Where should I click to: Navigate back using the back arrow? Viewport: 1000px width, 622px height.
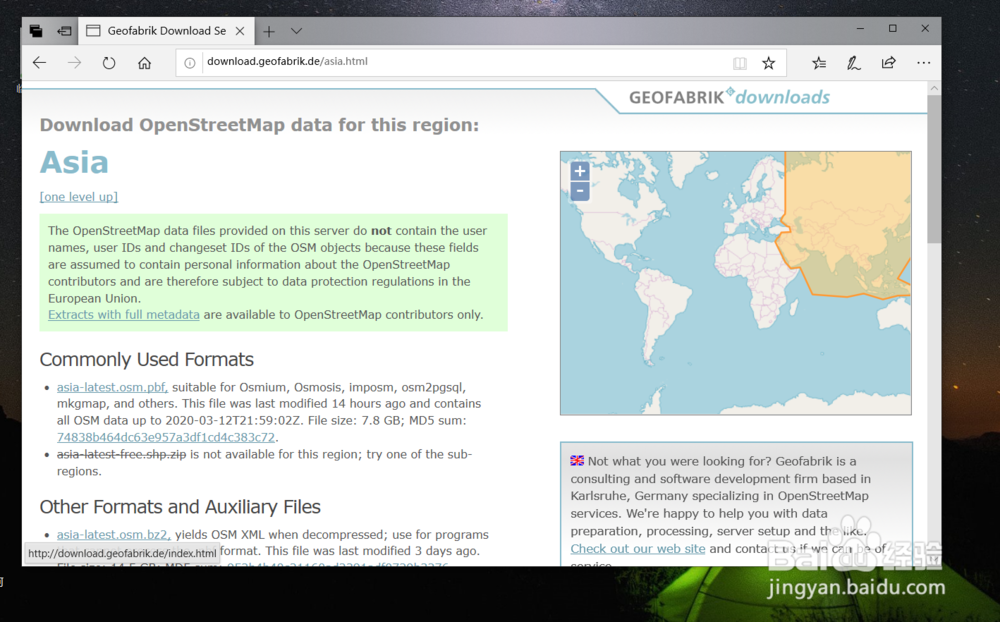[38, 62]
